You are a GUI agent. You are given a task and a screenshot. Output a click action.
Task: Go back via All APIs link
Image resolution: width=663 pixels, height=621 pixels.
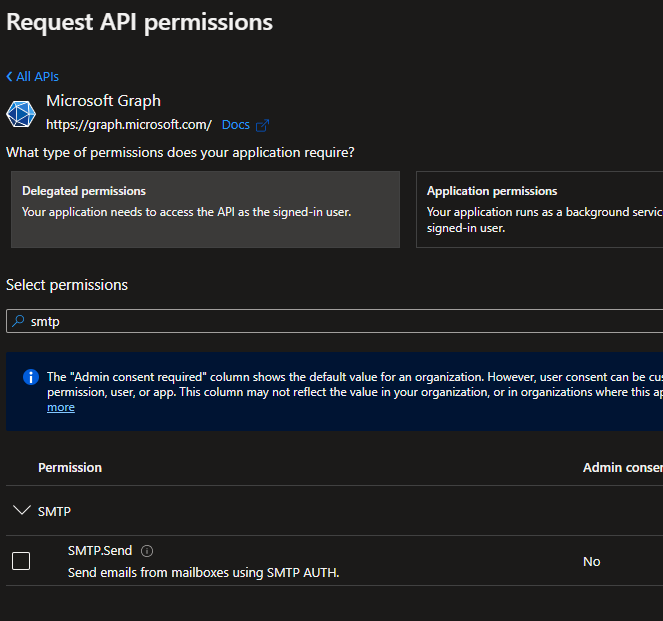[x=37, y=77]
